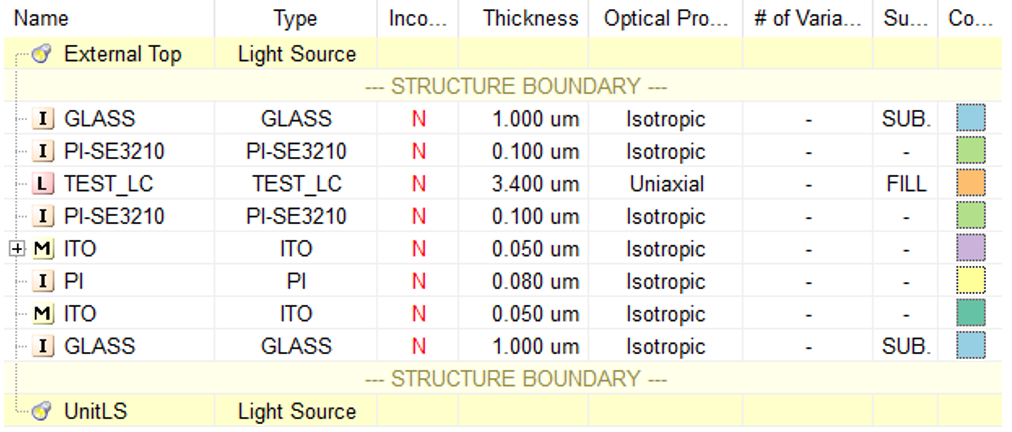Expand the ITO layer tree node
This screenshot has height=432, width=1012.
(16, 249)
